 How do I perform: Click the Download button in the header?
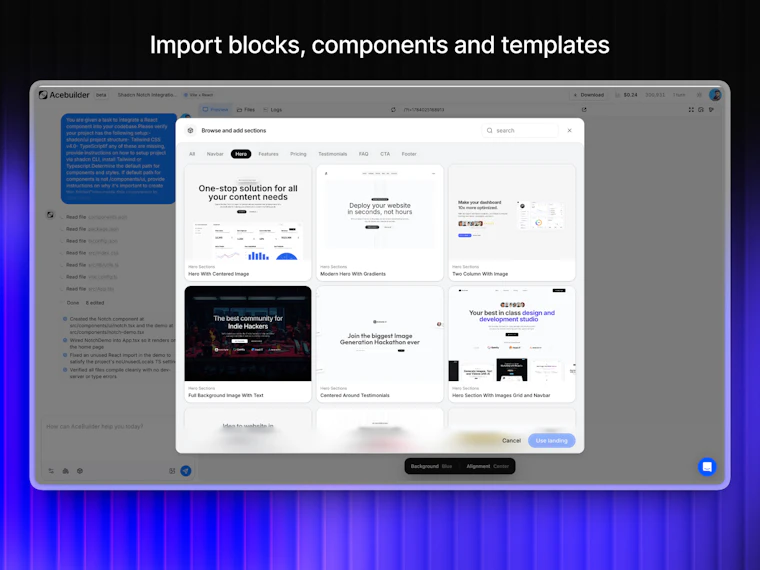pos(588,95)
